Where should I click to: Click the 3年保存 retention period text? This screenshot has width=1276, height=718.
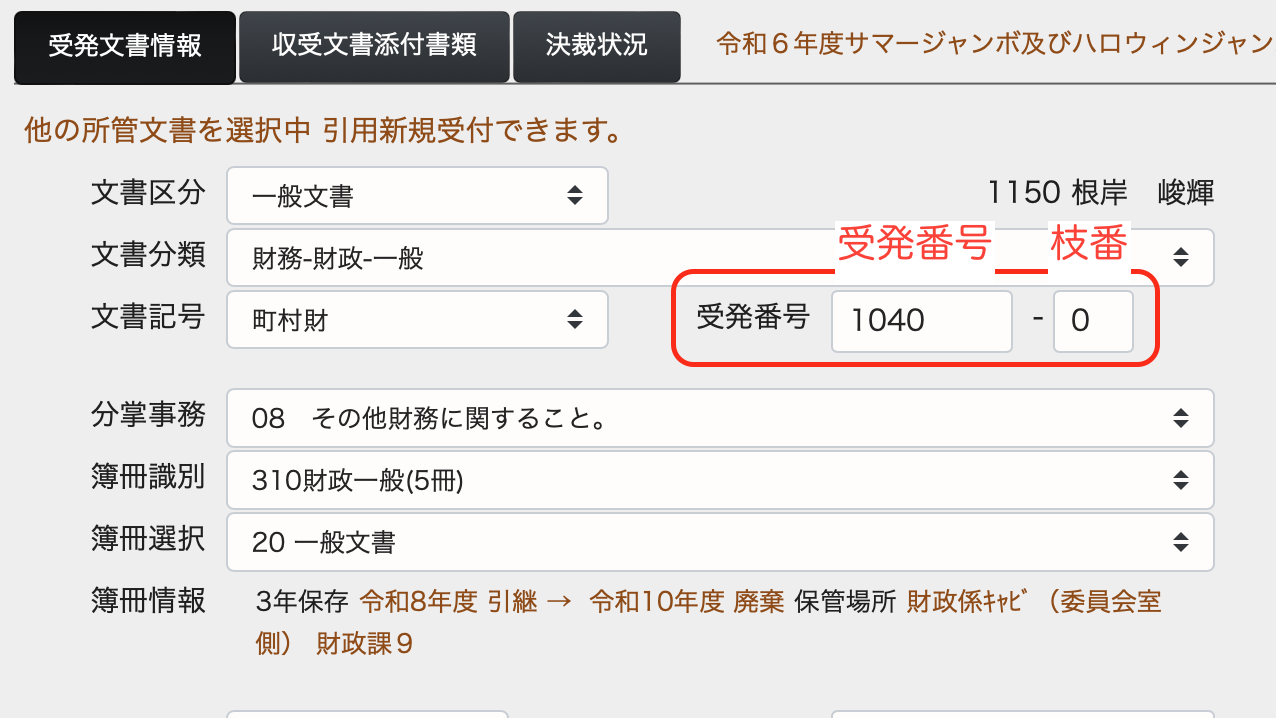[302, 602]
